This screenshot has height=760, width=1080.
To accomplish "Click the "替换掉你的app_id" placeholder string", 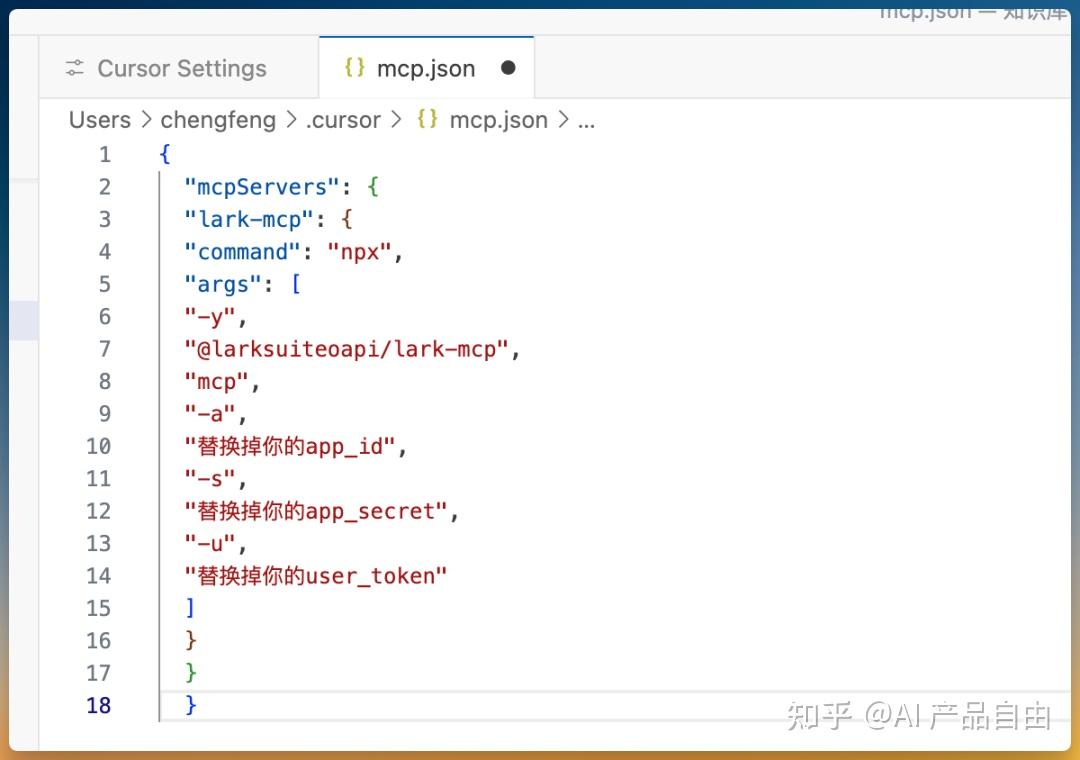I will point(290,446).
